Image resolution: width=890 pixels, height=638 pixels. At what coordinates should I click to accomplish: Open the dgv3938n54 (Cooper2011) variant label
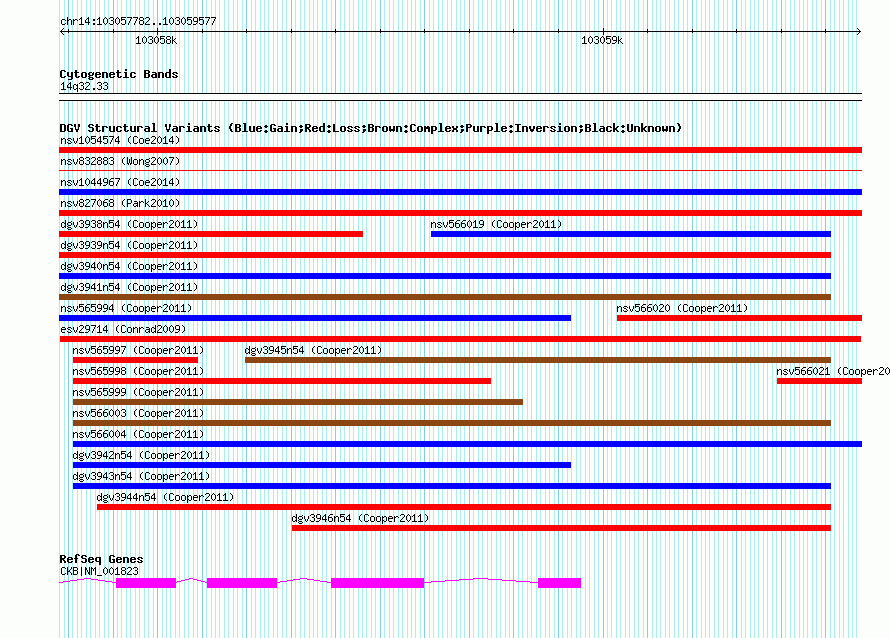click(129, 224)
